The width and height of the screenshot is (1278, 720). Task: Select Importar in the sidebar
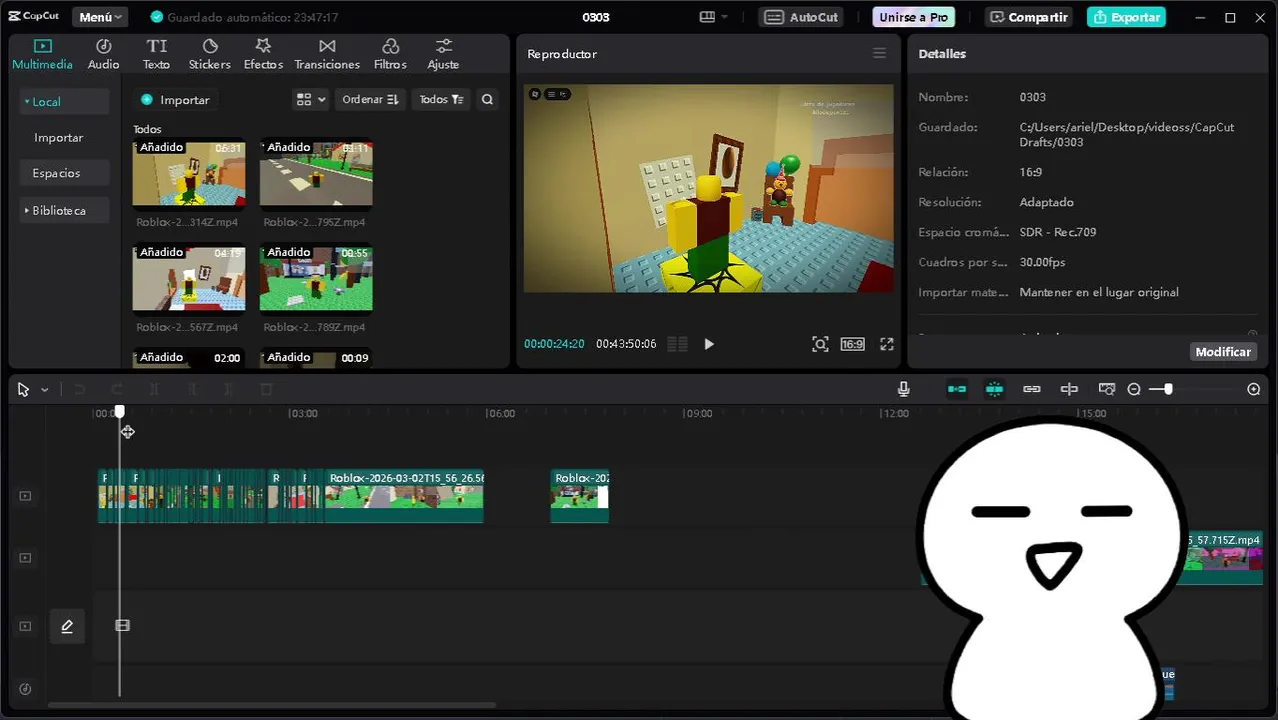(x=58, y=138)
